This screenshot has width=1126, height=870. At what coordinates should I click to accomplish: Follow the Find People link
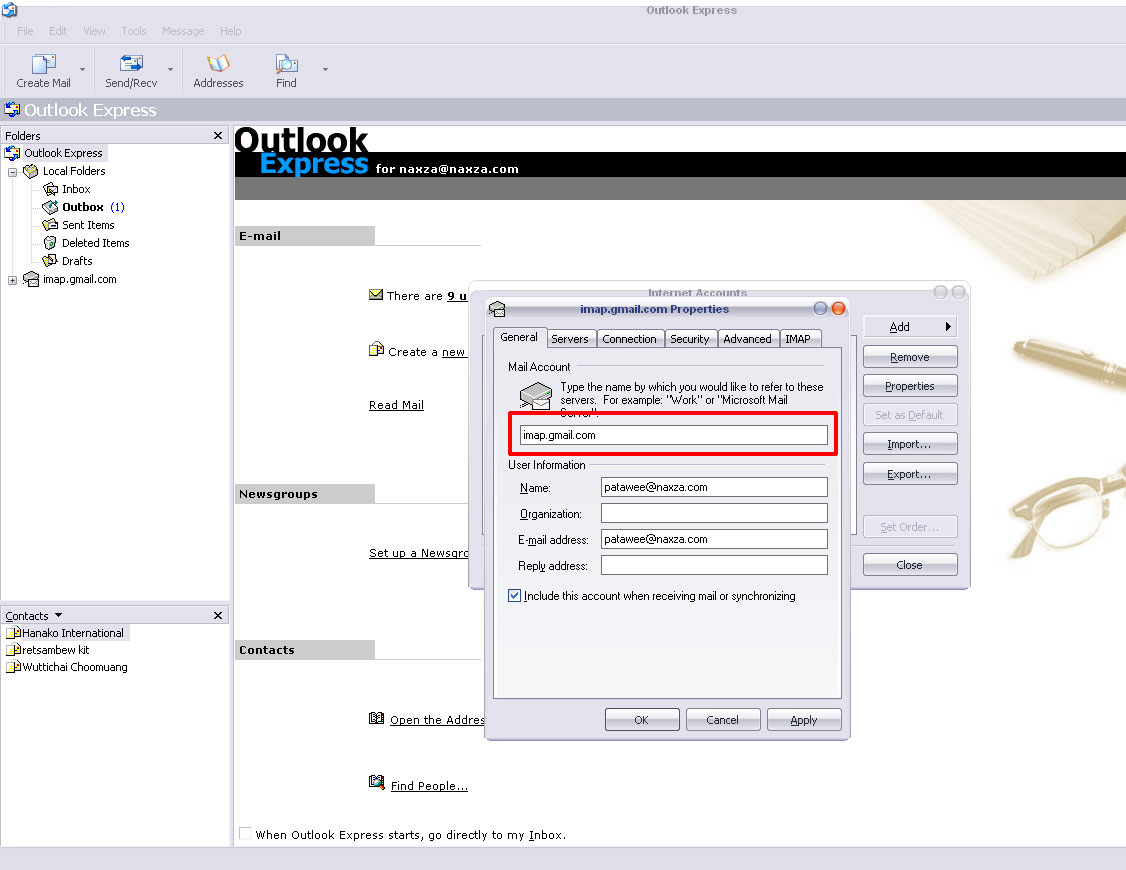429,786
